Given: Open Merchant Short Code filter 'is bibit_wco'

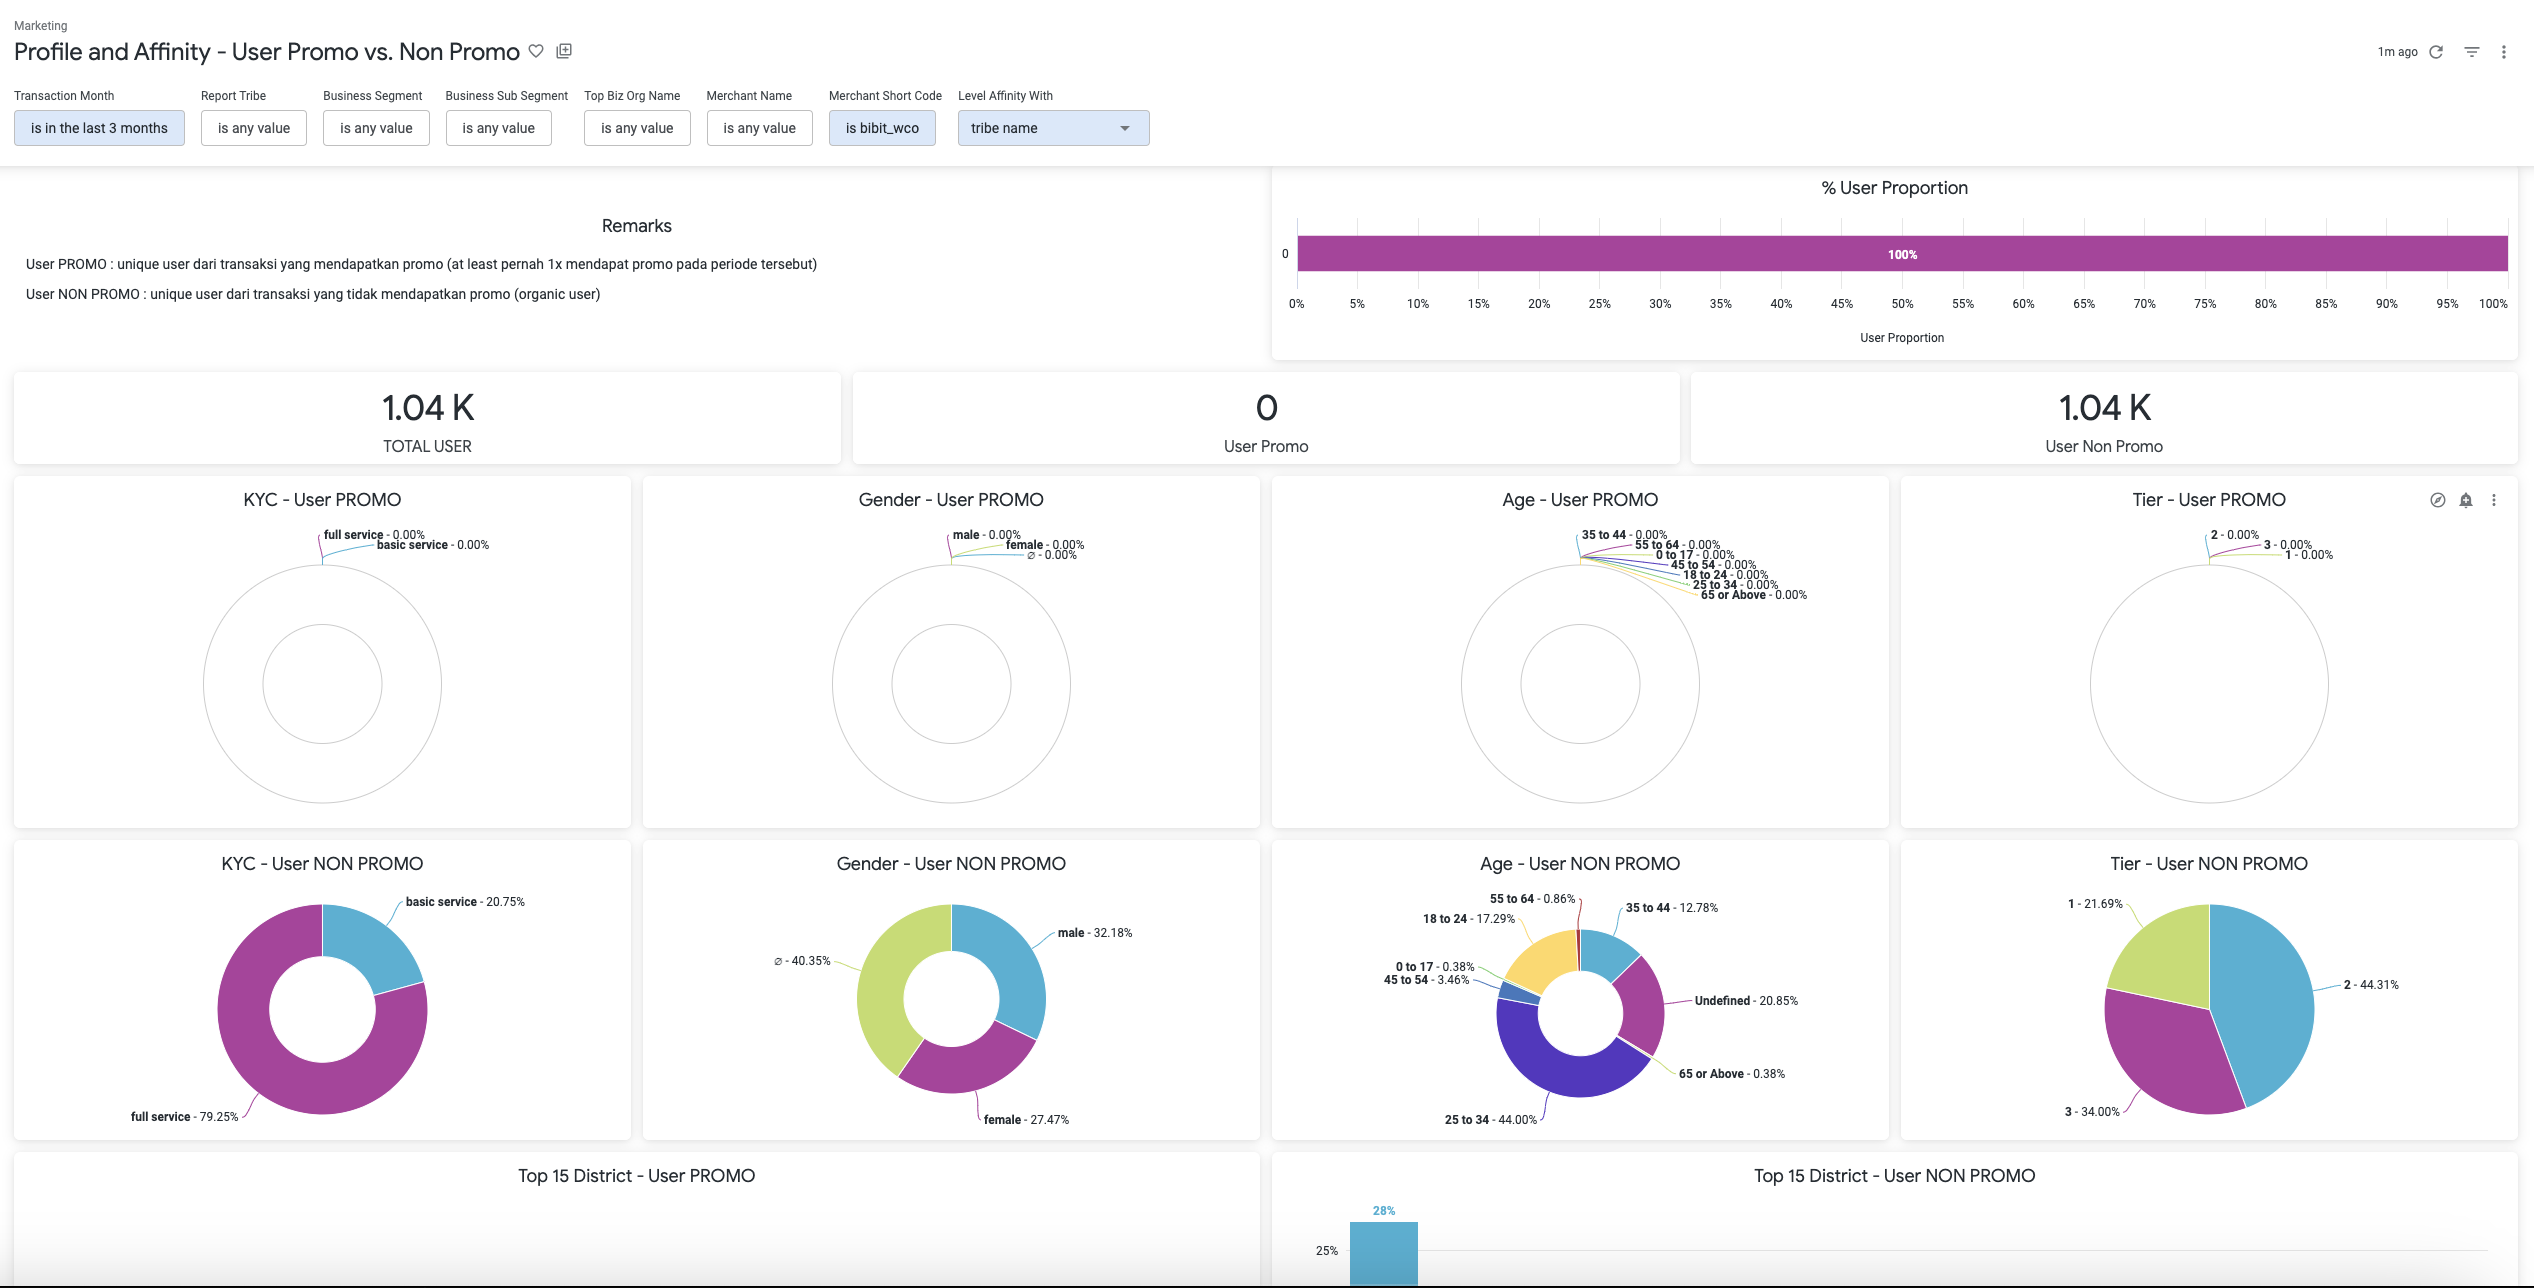Looking at the screenshot, I should pyautogui.click(x=882, y=128).
